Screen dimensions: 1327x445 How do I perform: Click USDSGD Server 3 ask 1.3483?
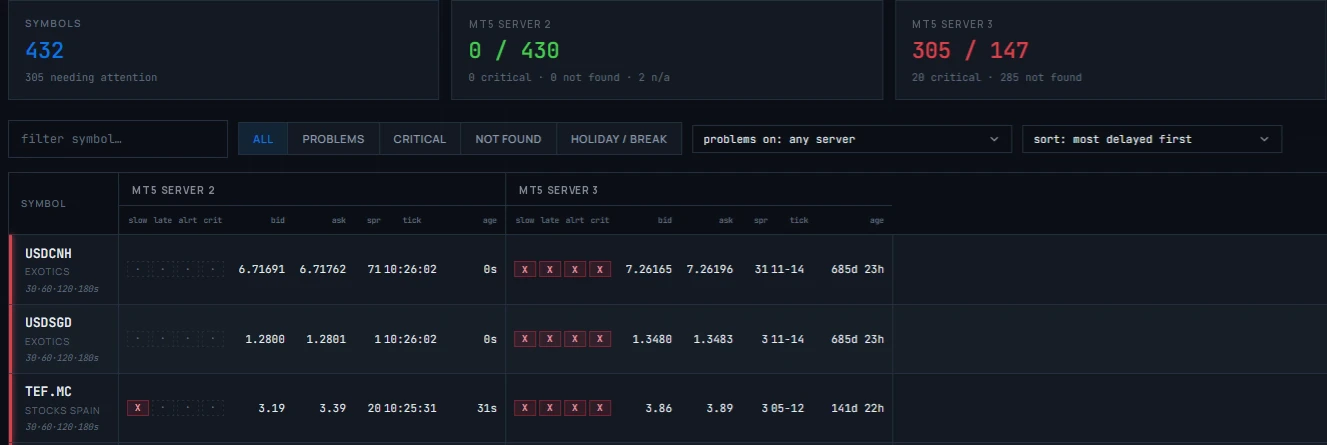tap(713, 339)
